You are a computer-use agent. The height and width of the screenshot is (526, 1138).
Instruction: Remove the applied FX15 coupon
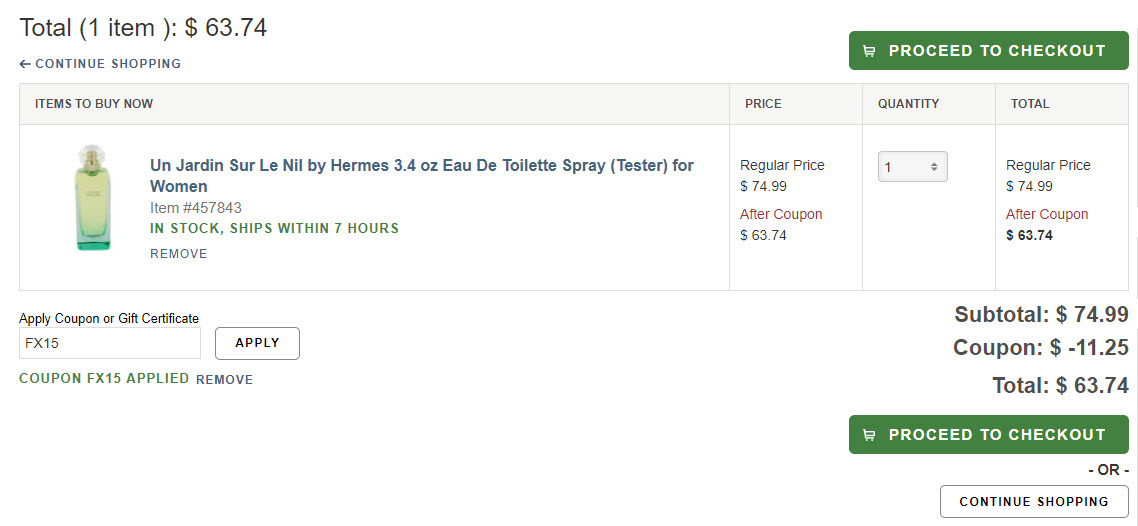[224, 379]
